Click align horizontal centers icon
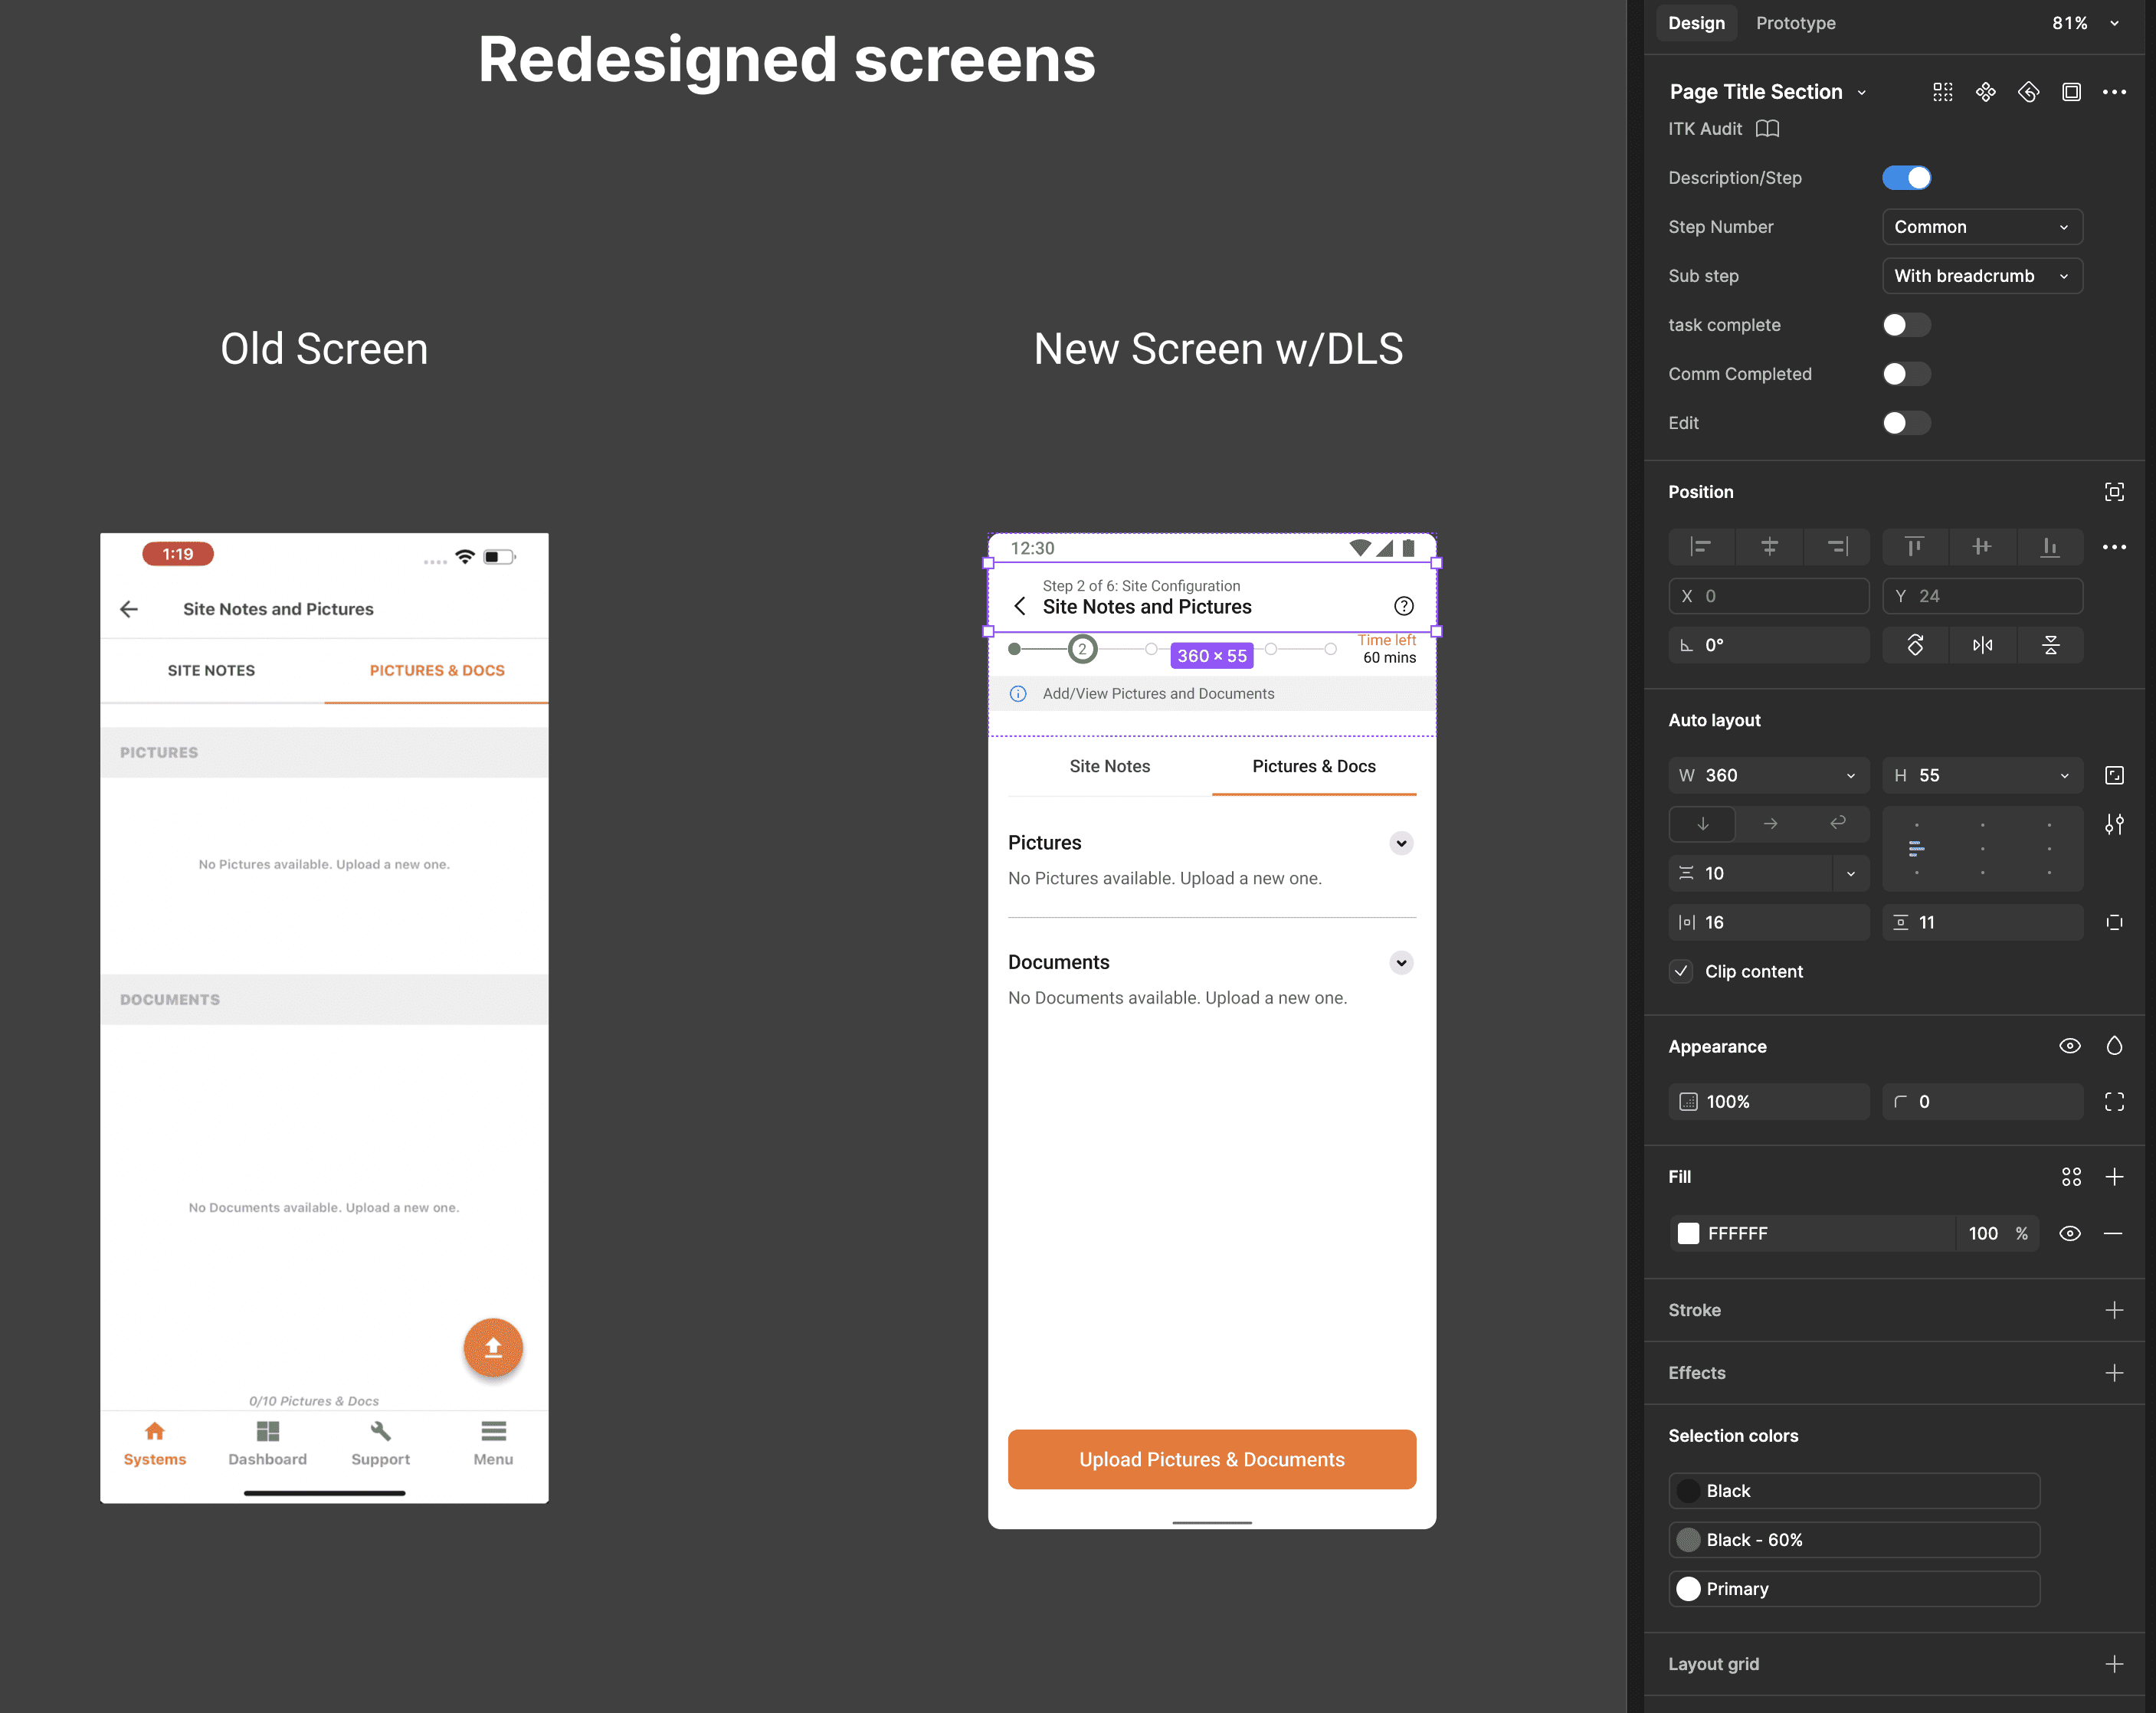The height and width of the screenshot is (1713, 2156). tap(1769, 546)
